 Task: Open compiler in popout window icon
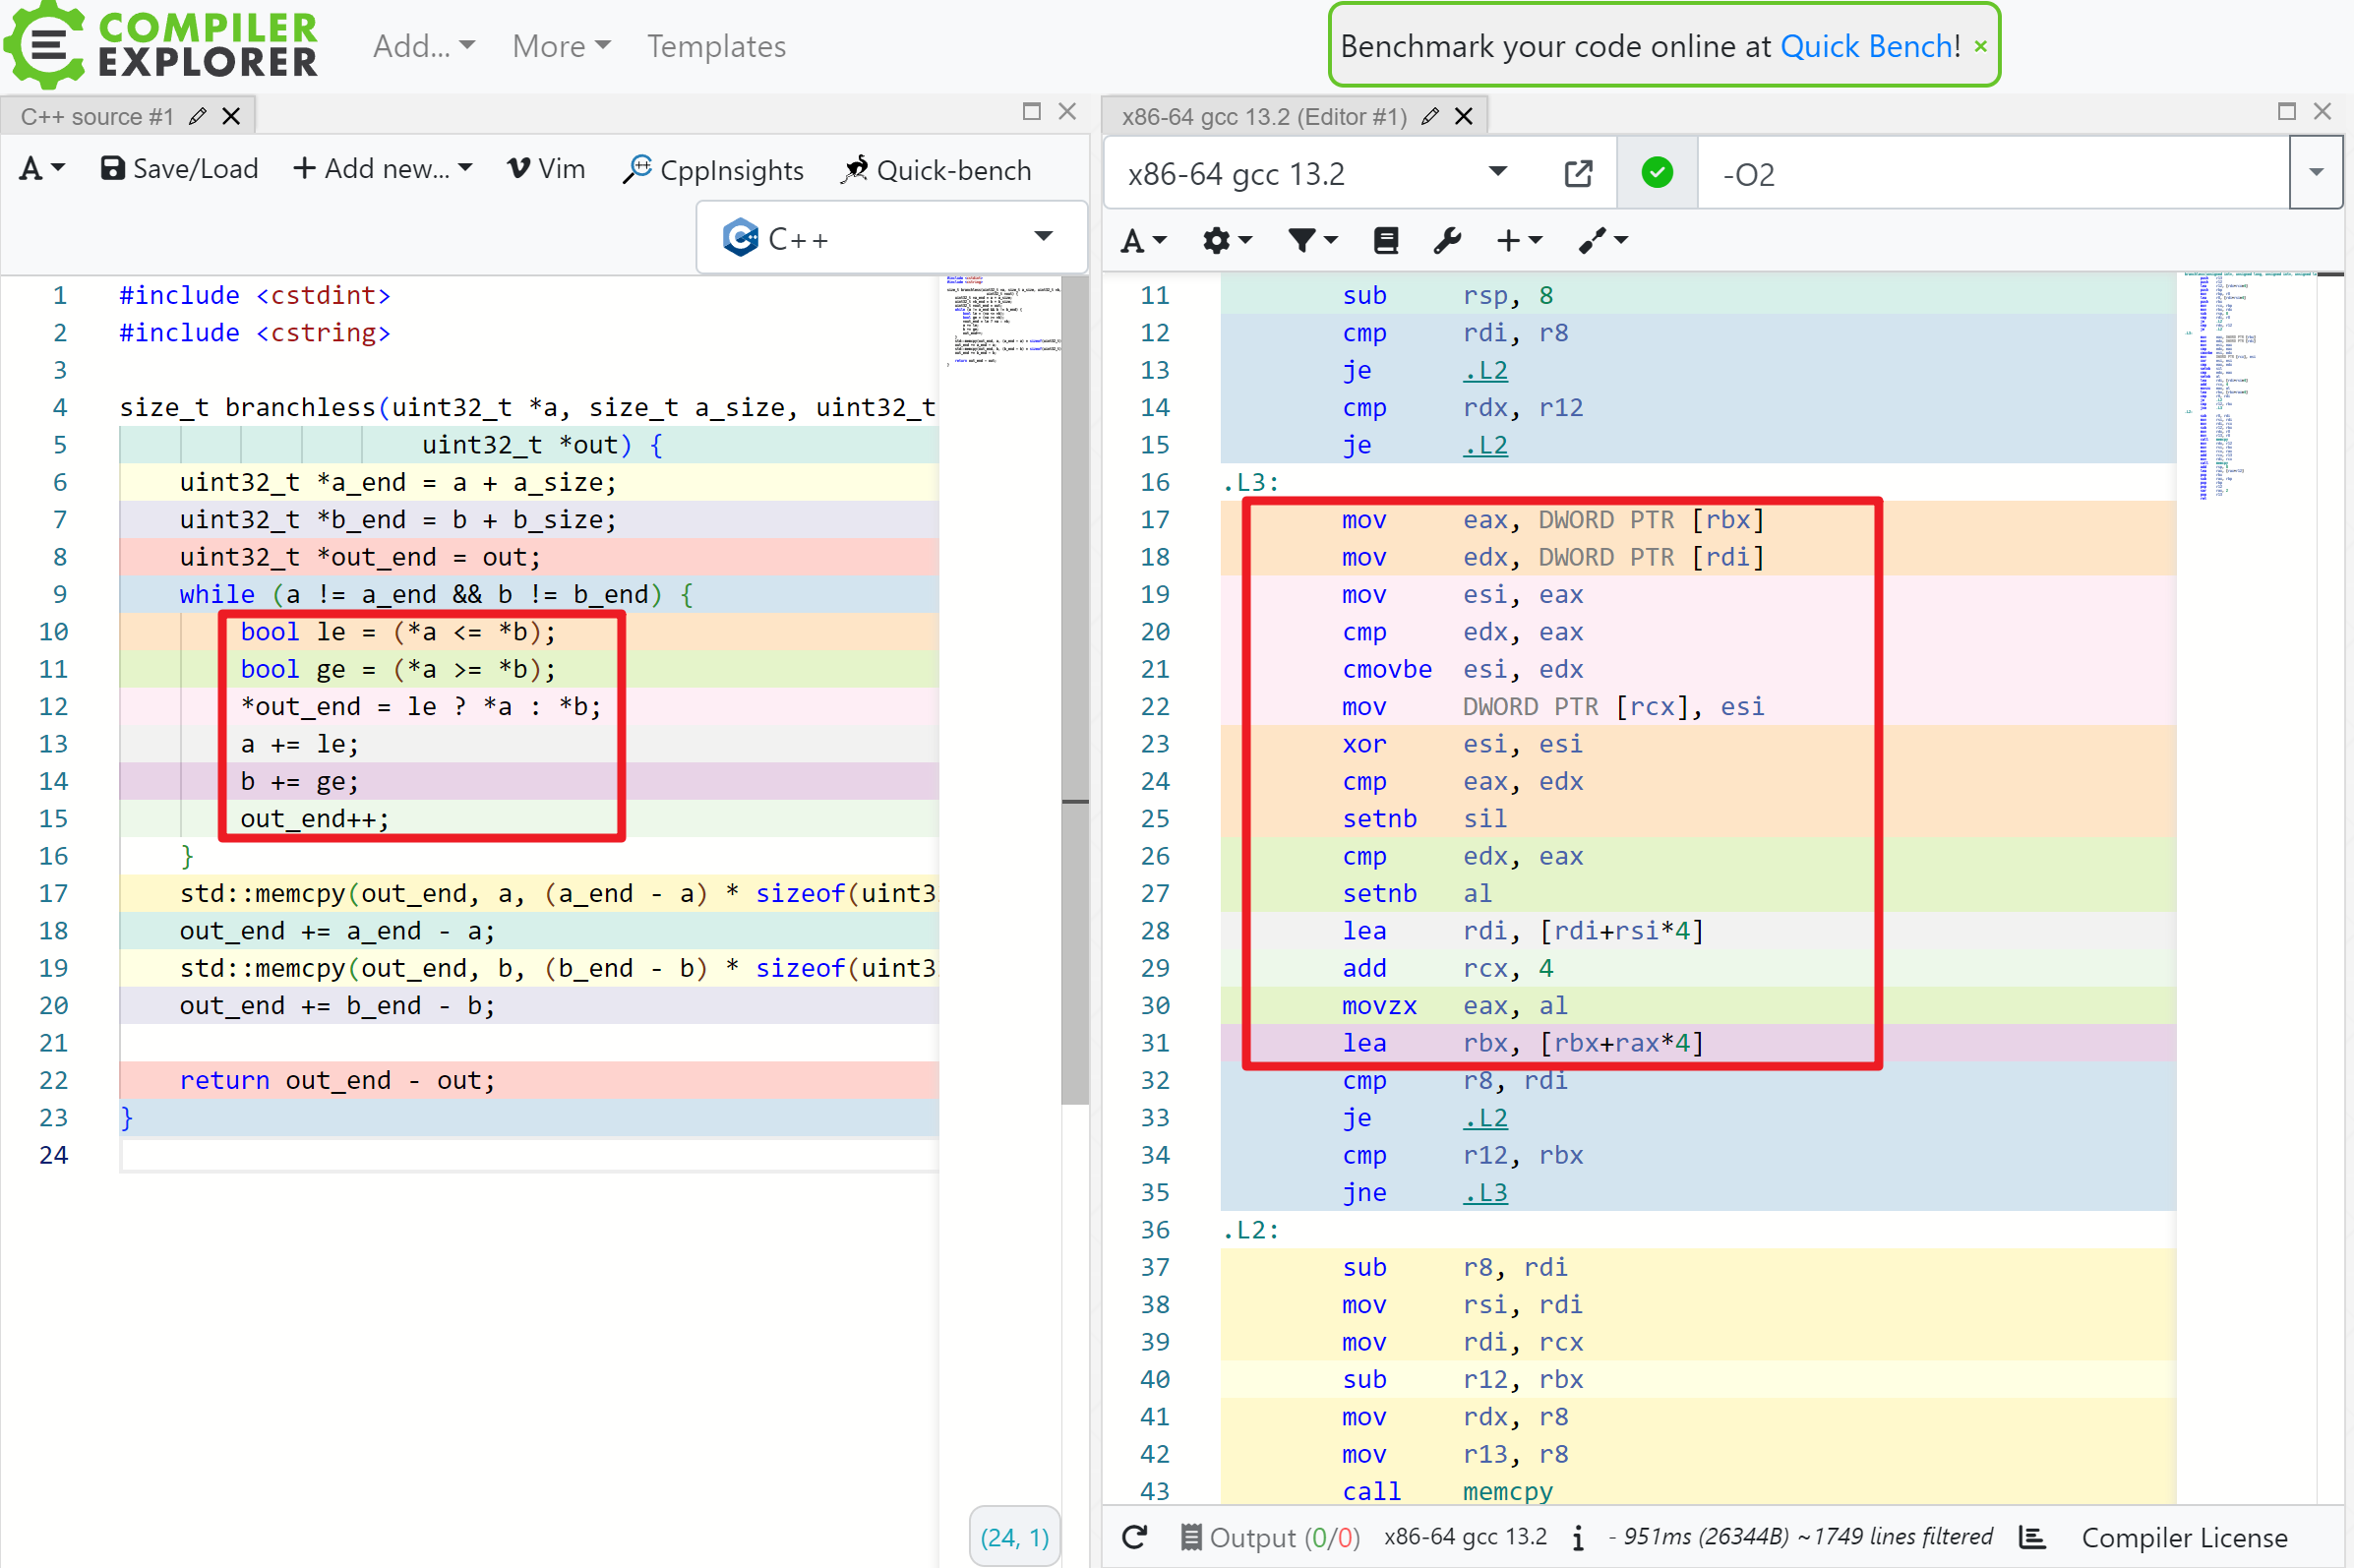point(1577,174)
